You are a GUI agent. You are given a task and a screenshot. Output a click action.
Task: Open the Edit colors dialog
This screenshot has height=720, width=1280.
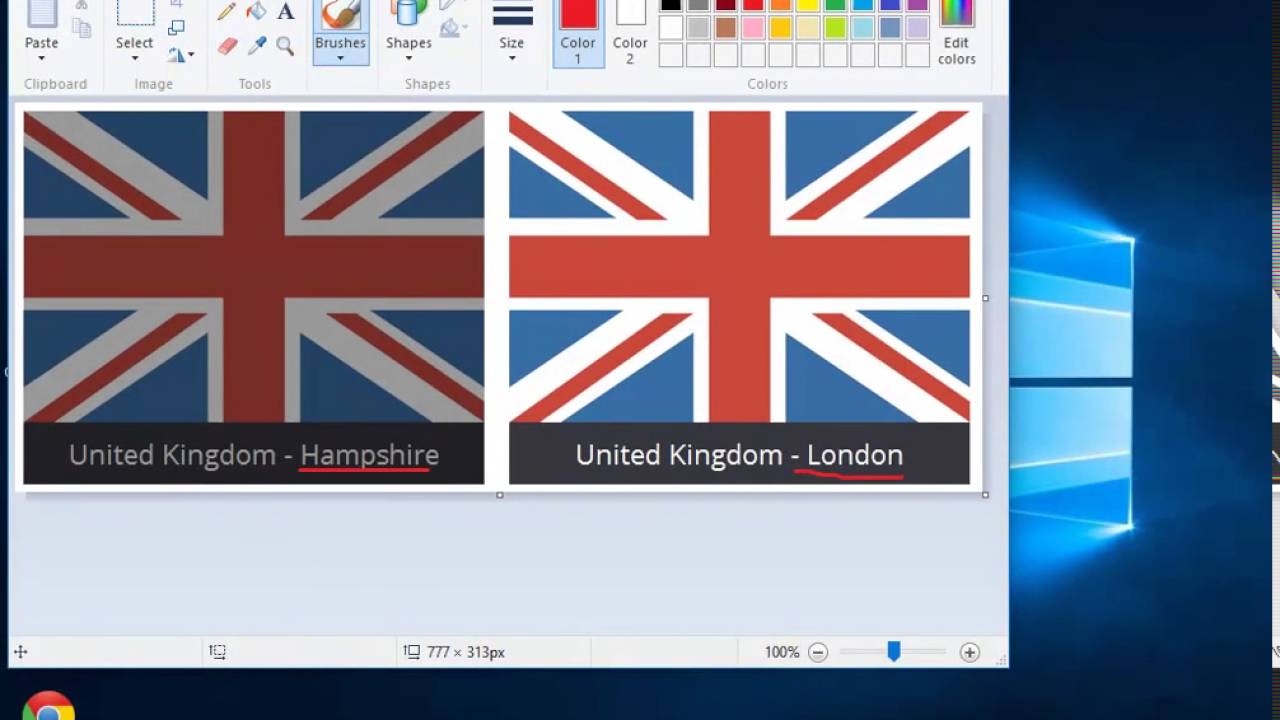[956, 33]
